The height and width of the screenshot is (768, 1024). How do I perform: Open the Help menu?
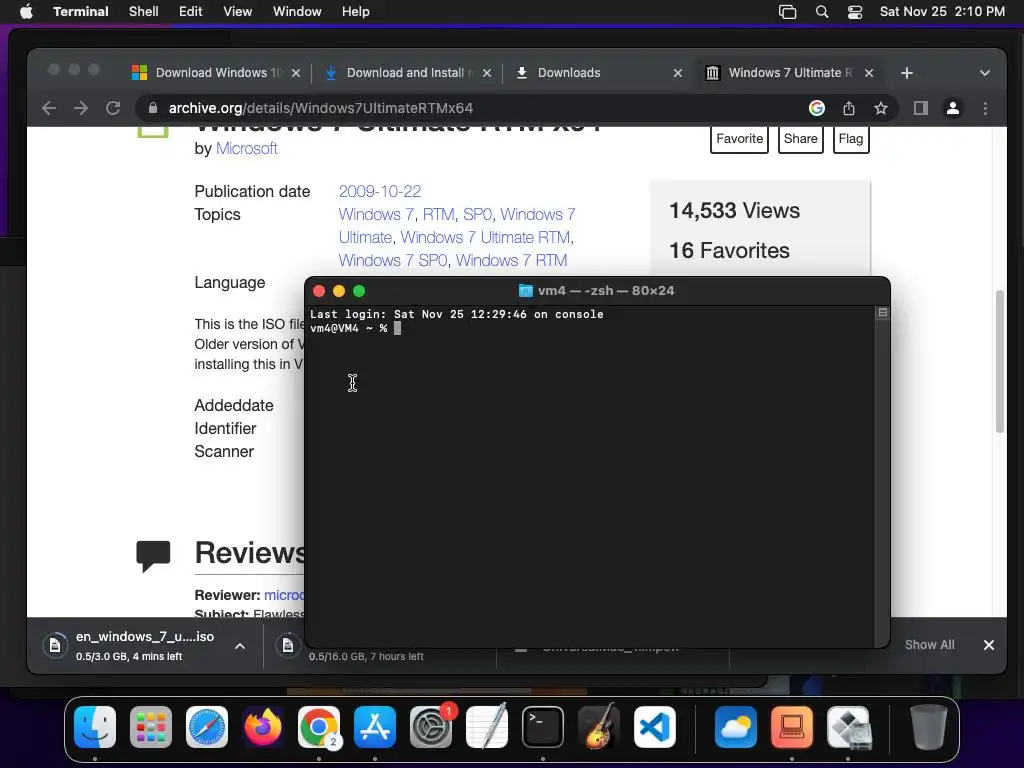(356, 12)
